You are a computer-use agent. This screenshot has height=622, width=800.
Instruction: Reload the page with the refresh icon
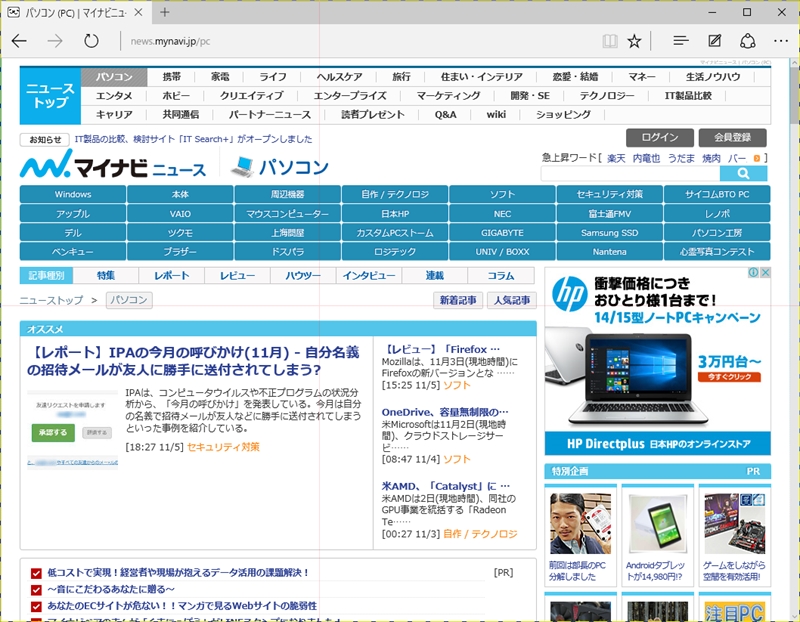tap(91, 41)
